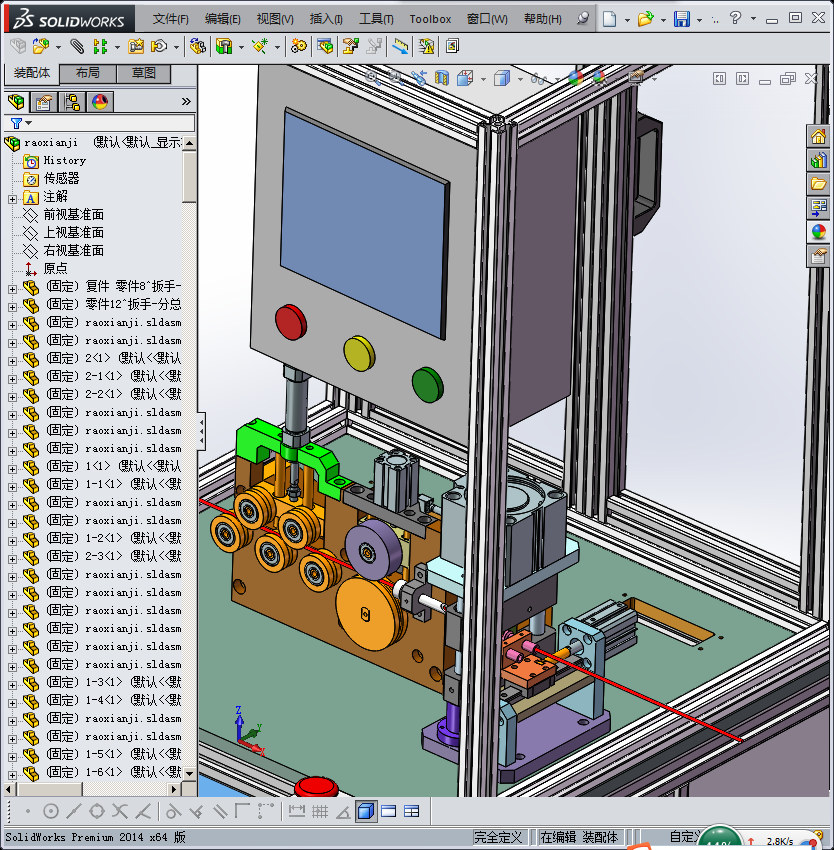Screen dimensions: 834x850
Task: Select the 原点 origin item
Action: pyautogui.click(x=55, y=268)
